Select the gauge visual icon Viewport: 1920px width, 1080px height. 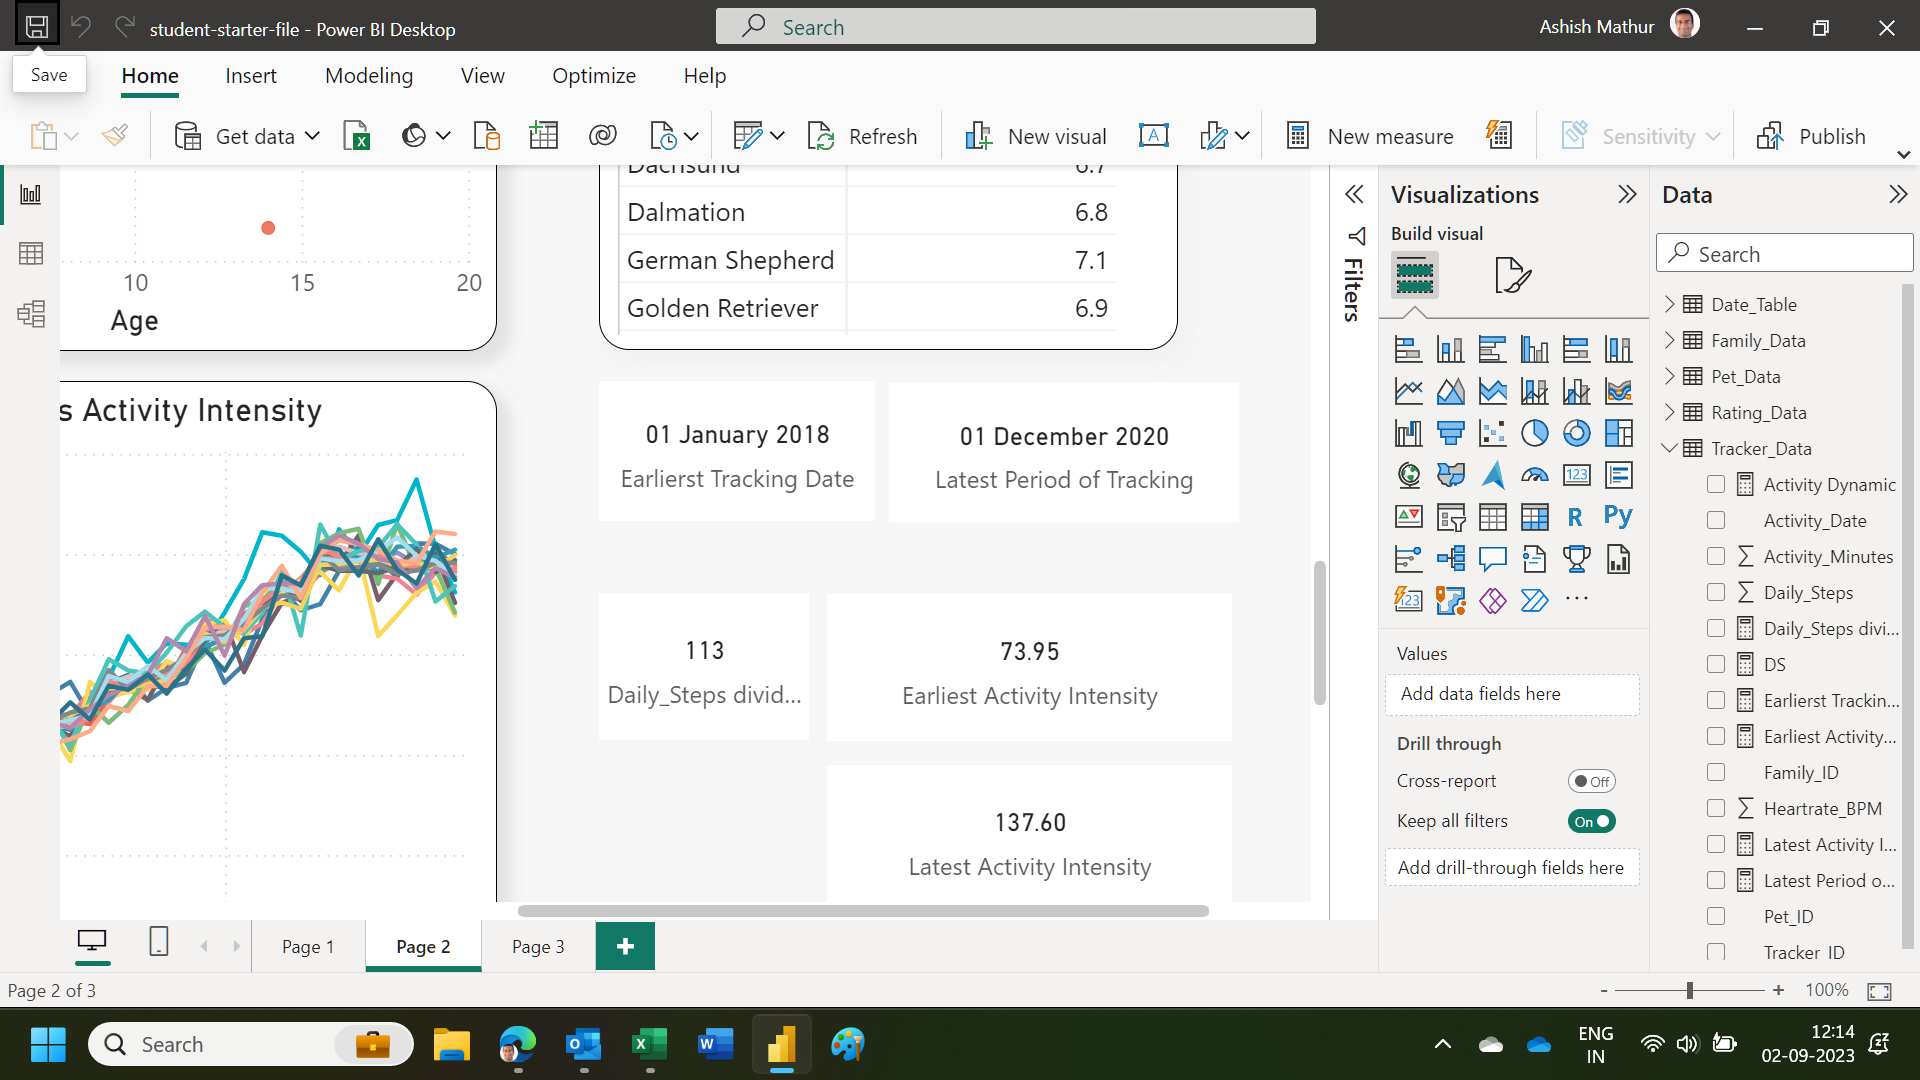tap(1534, 475)
